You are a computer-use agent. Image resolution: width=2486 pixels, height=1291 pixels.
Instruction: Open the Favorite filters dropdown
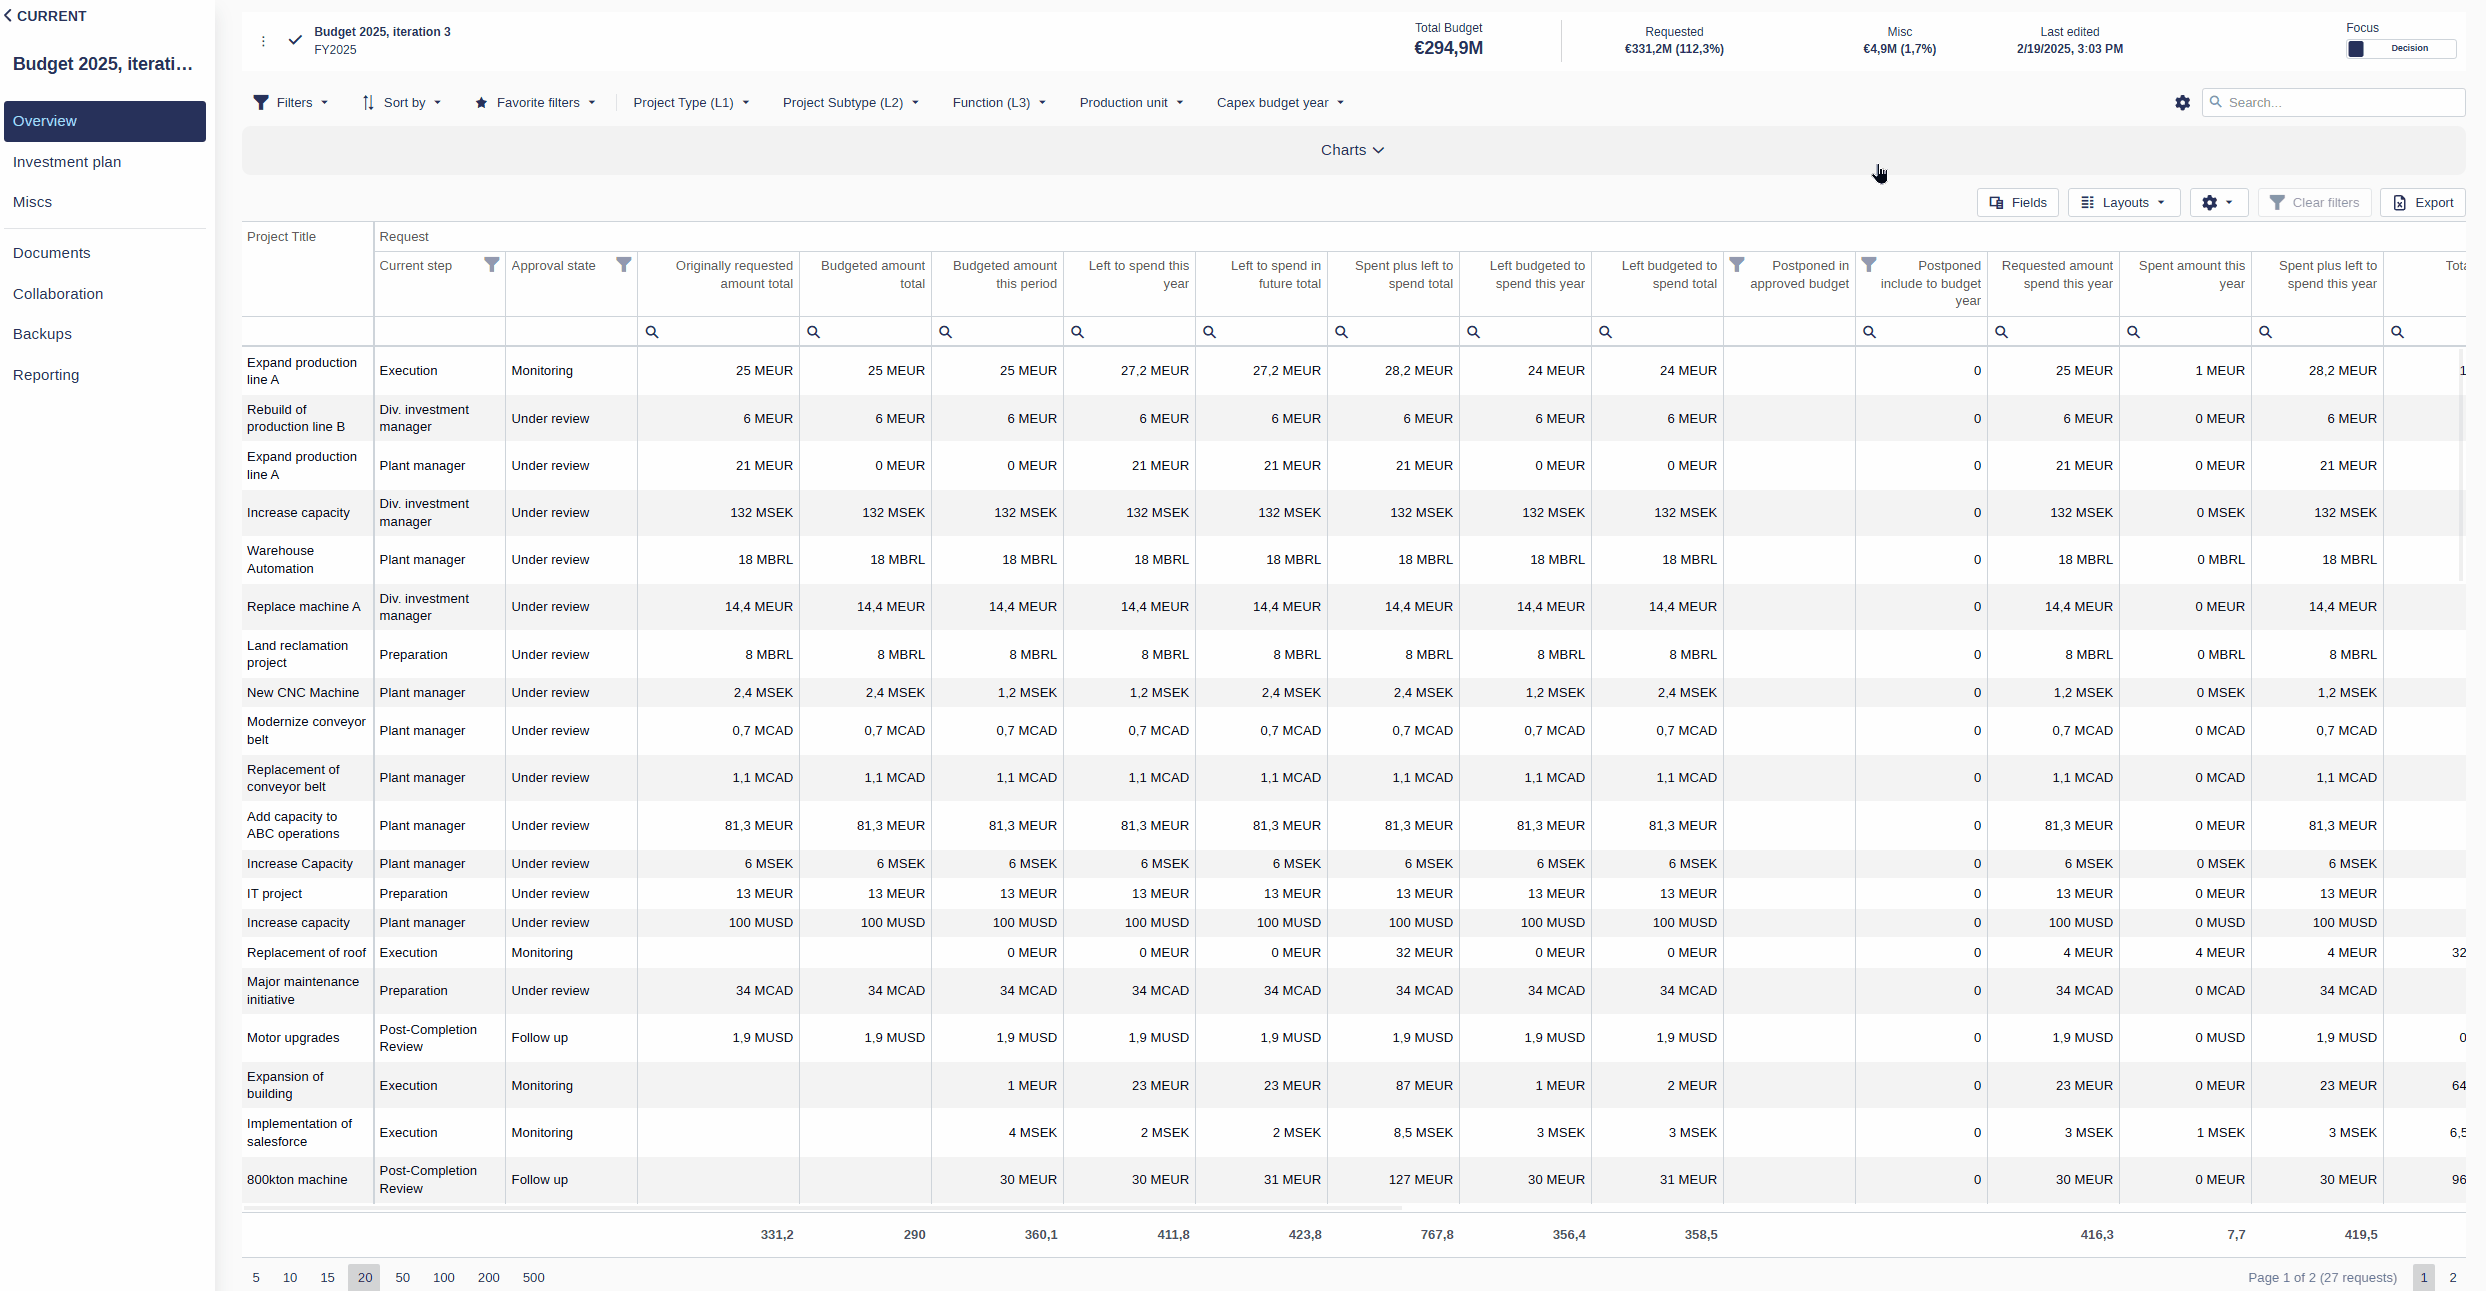click(x=536, y=103)
